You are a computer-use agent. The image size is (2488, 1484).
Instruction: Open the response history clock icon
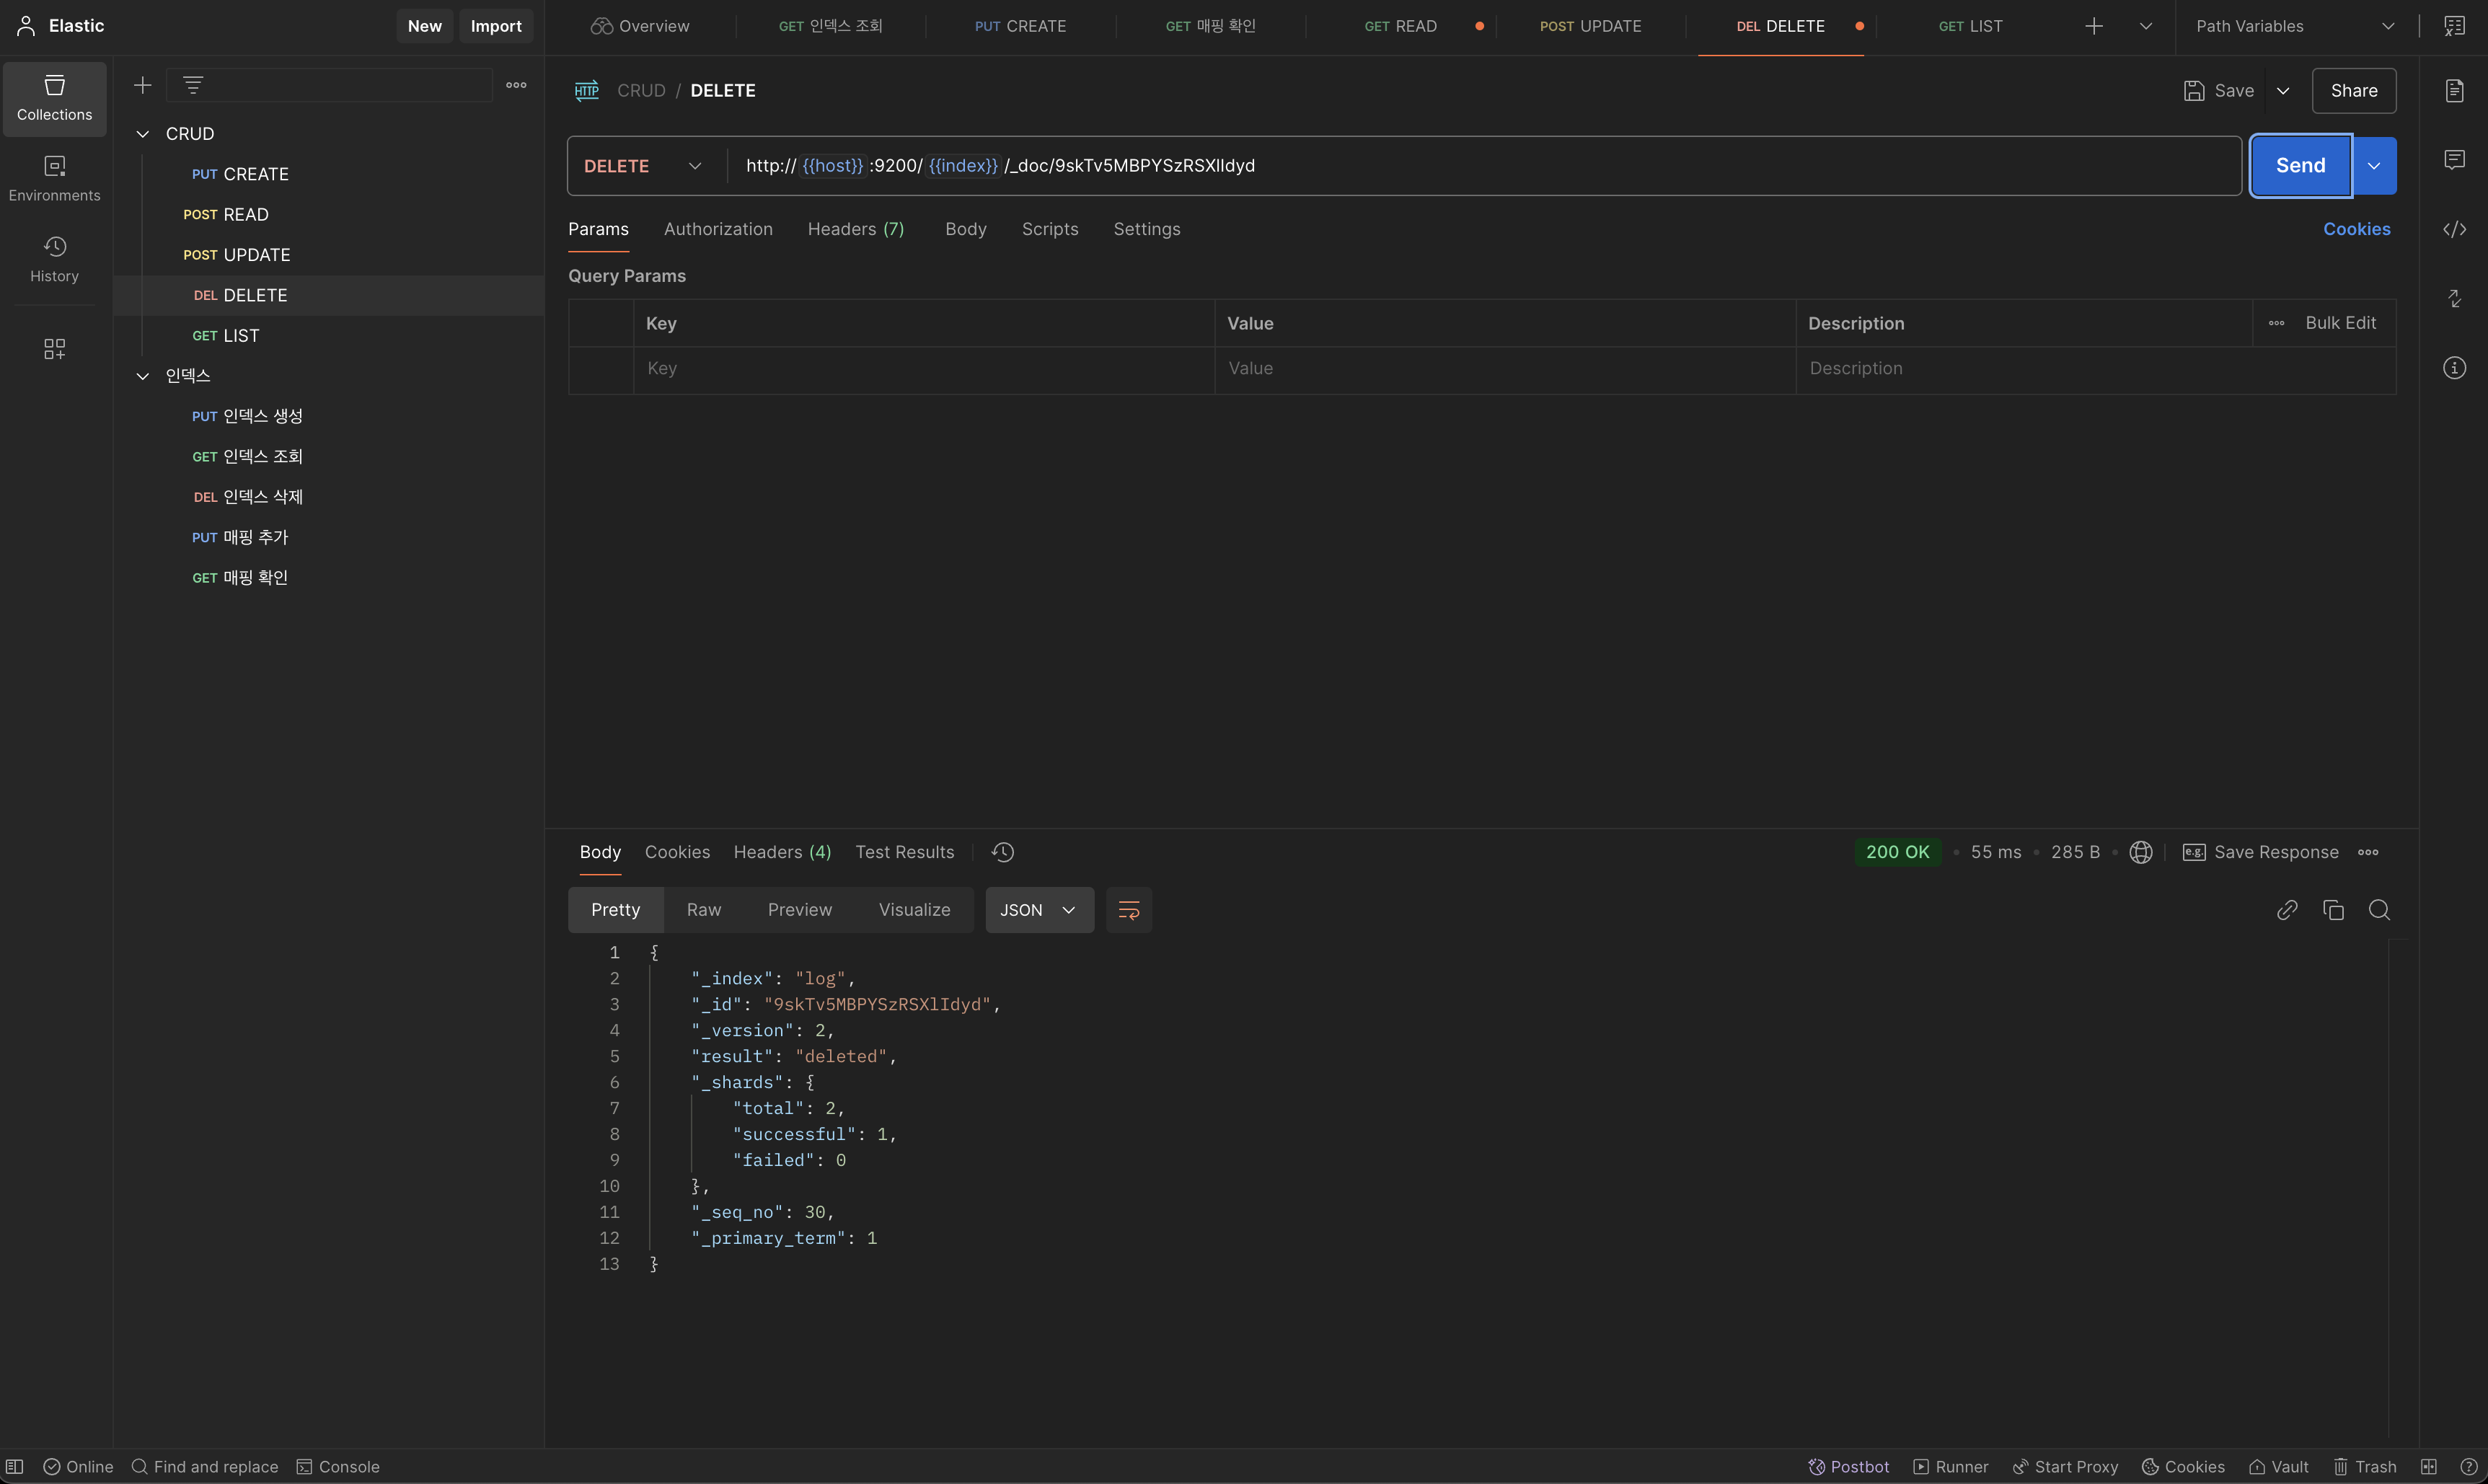pyautogui.click(x=1002, y=852)
